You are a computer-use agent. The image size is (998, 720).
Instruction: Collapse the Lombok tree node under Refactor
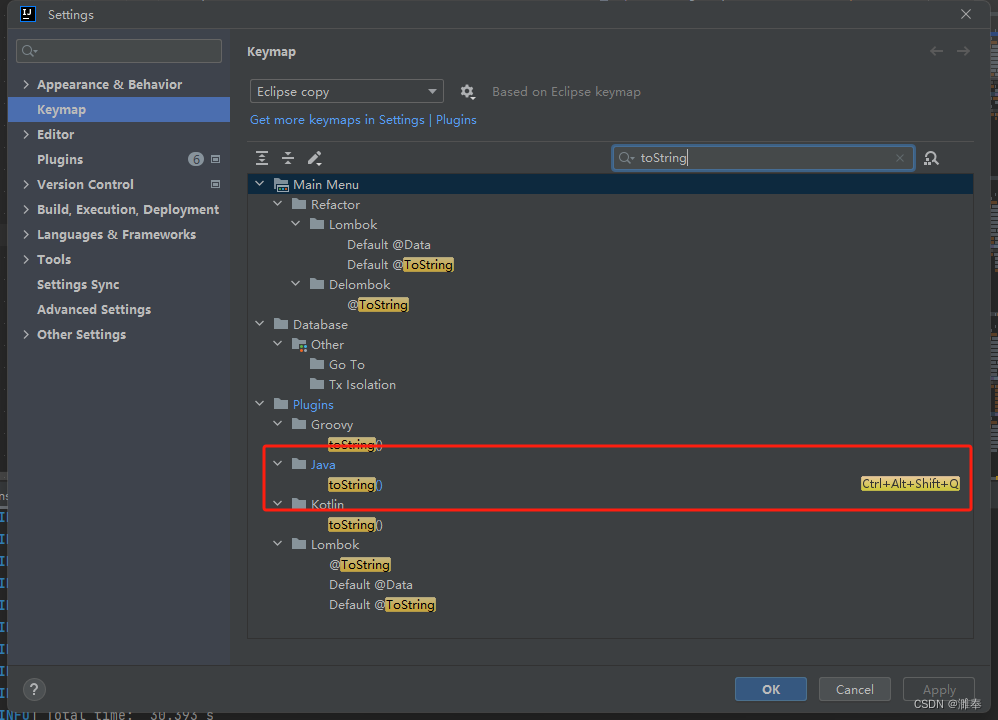pyautogui.click(x=295, y=224)
